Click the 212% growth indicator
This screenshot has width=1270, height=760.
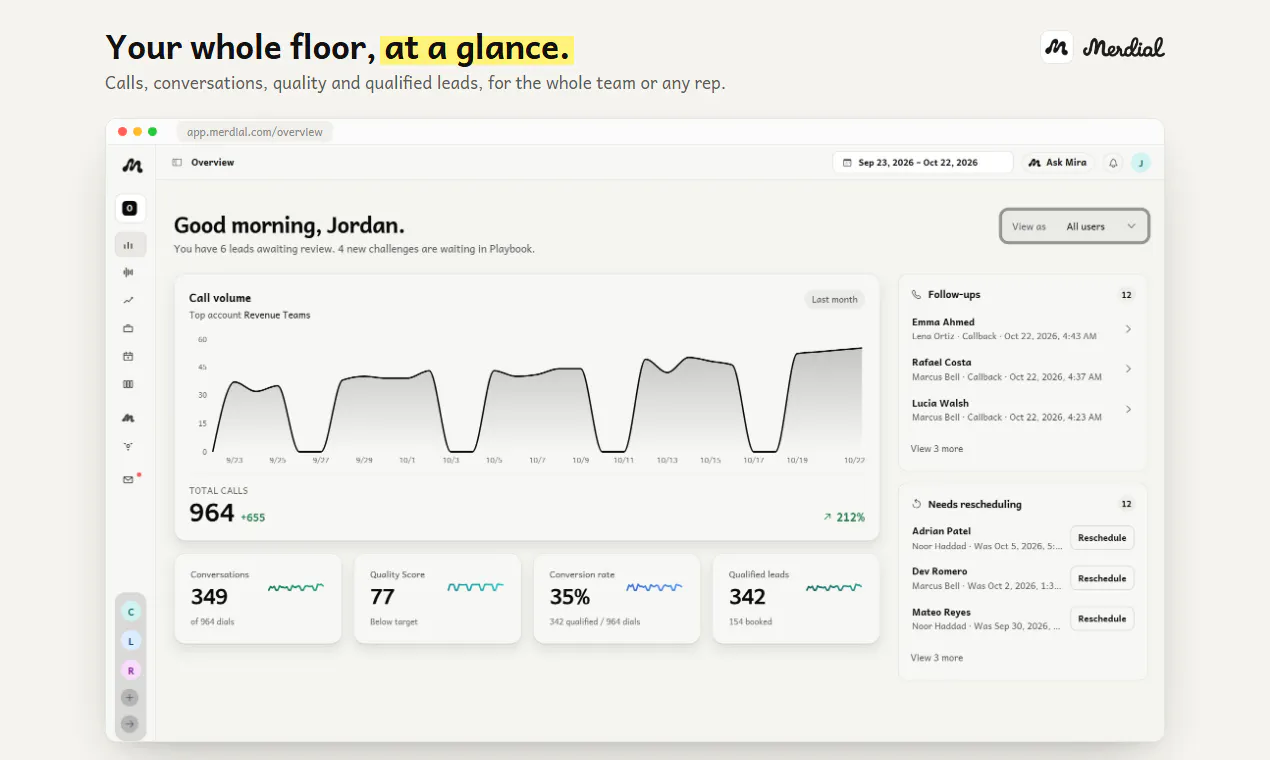pos(844,517)
